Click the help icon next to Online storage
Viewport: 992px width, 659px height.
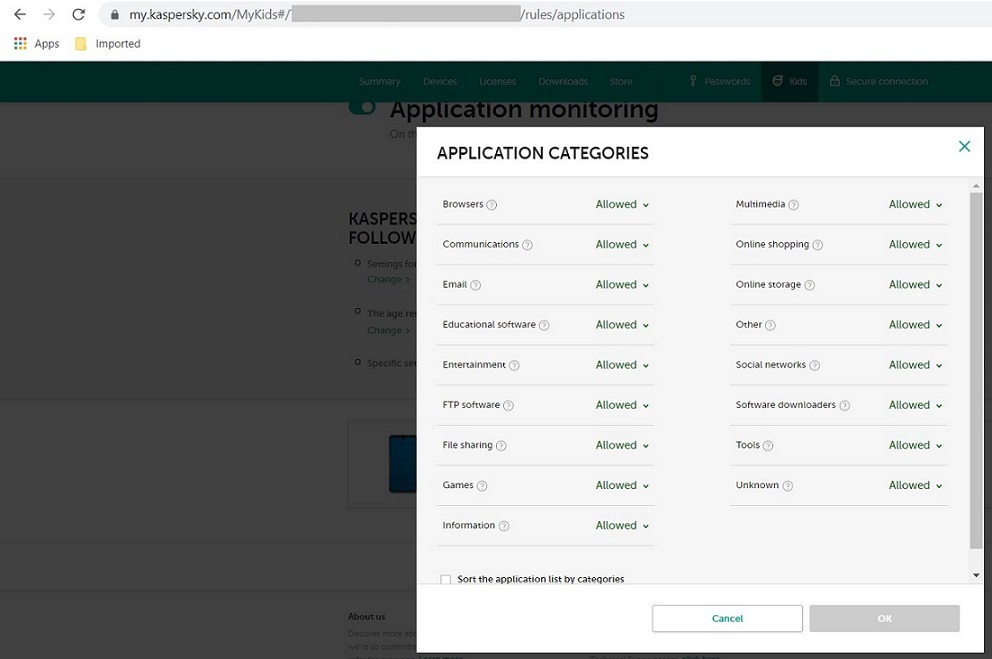[809, 285]
